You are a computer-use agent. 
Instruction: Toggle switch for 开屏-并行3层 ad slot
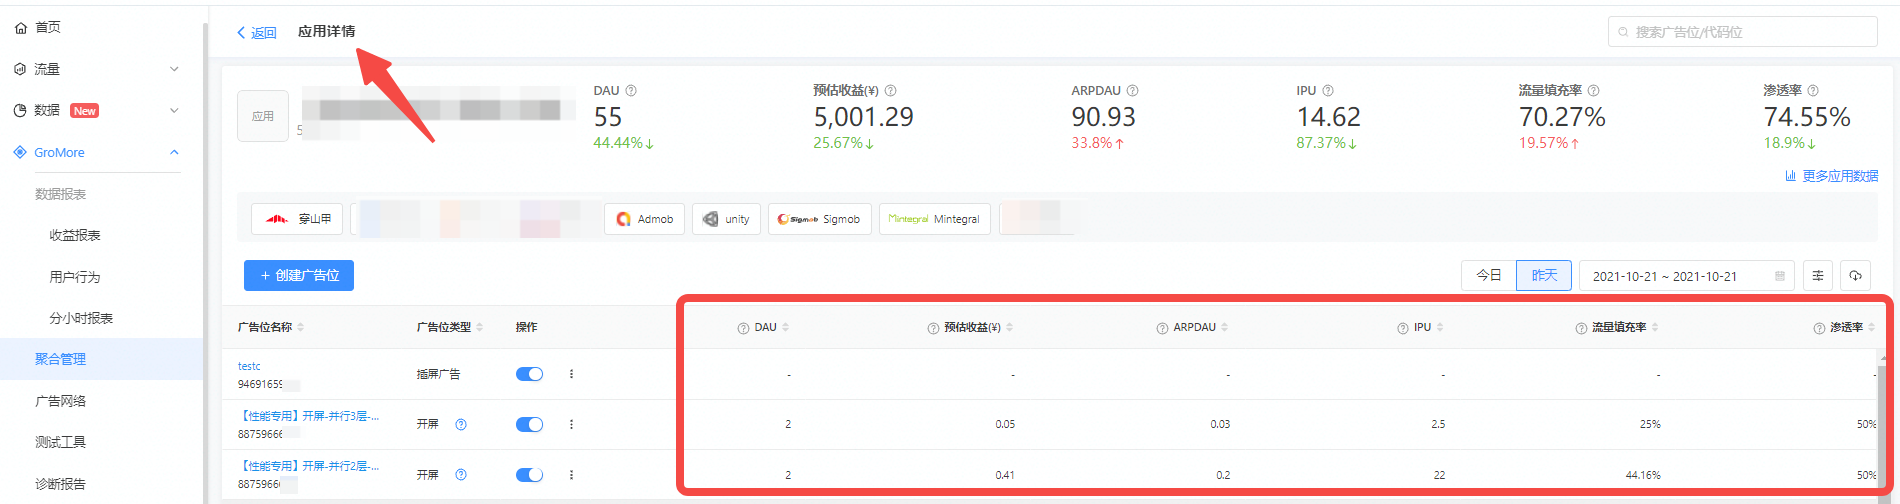[529, 424]
